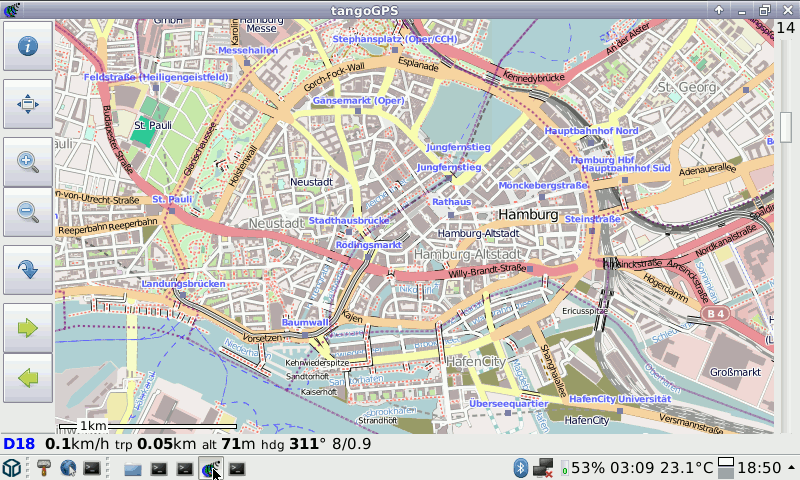Open the cube-shaped start menu icon
Image resolution: width=800 pixels, height=480 pixels.
click(x=12, y=468)
